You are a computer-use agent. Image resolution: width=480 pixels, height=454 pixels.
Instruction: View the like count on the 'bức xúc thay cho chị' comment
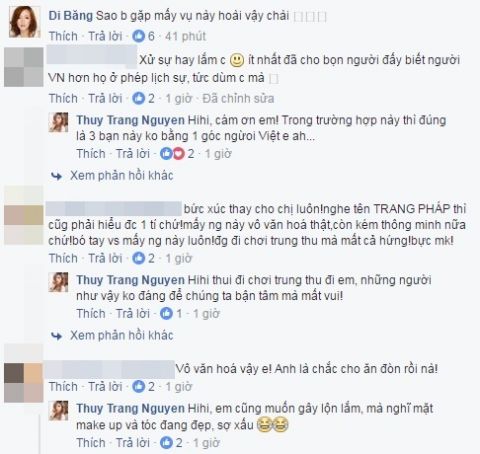(x=143, y=258)
